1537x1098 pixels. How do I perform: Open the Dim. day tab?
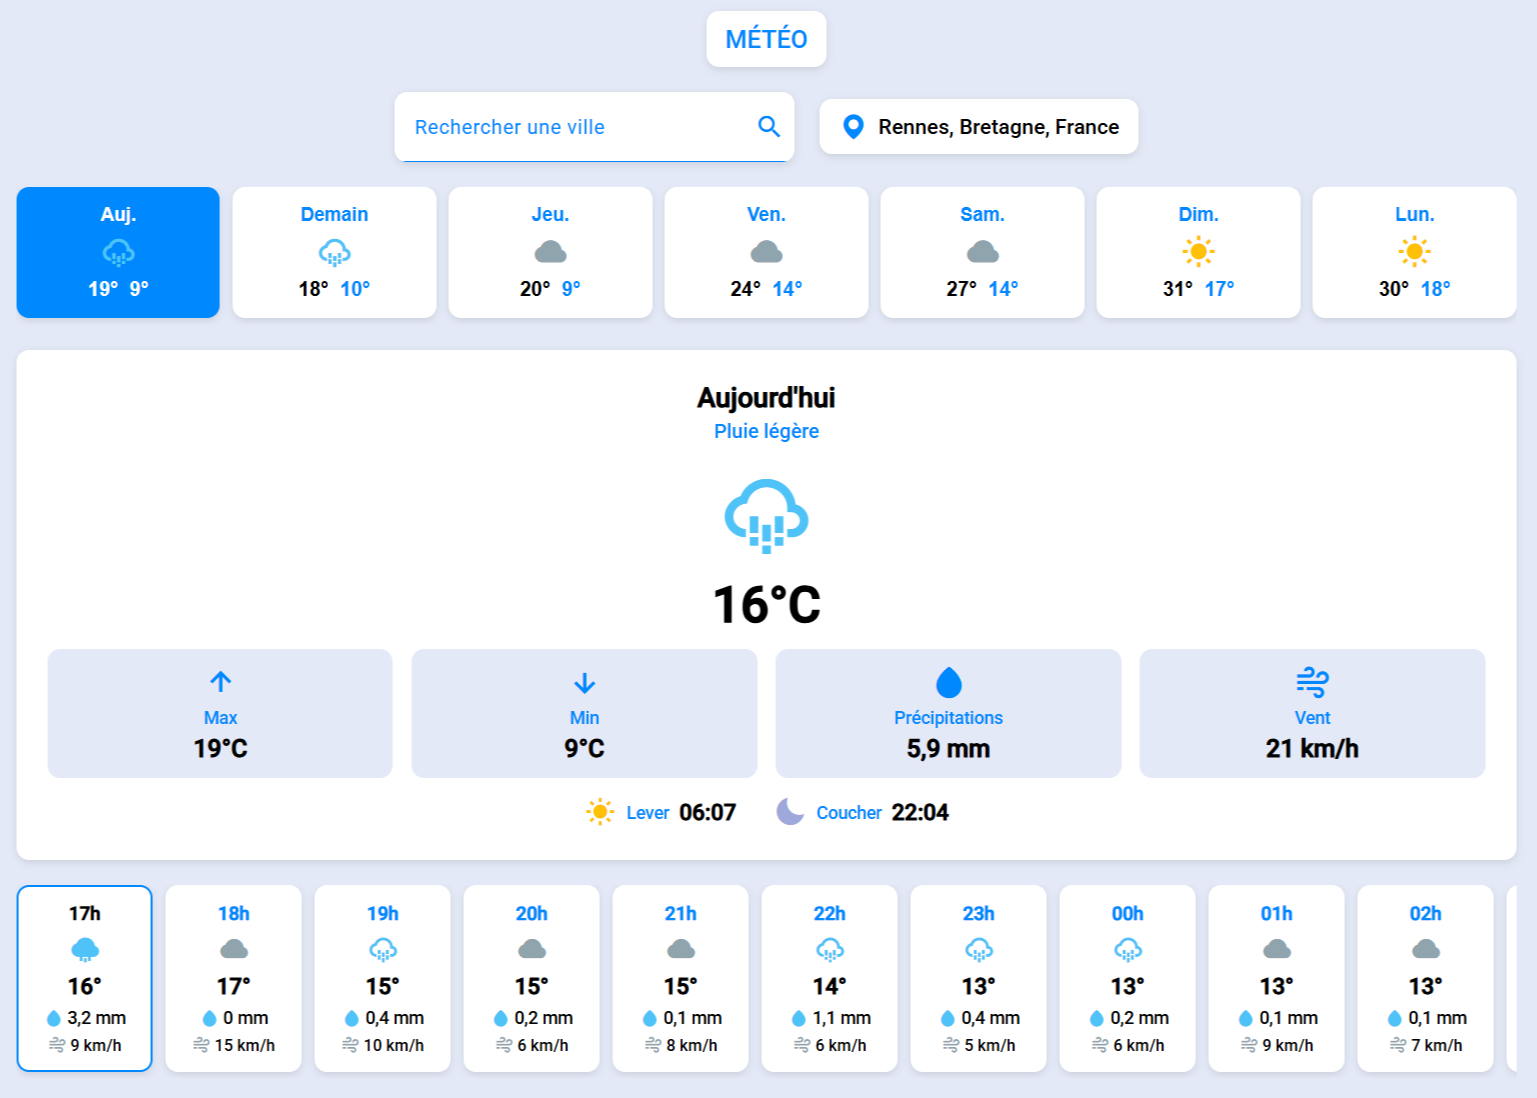(x=1198, y=252)
